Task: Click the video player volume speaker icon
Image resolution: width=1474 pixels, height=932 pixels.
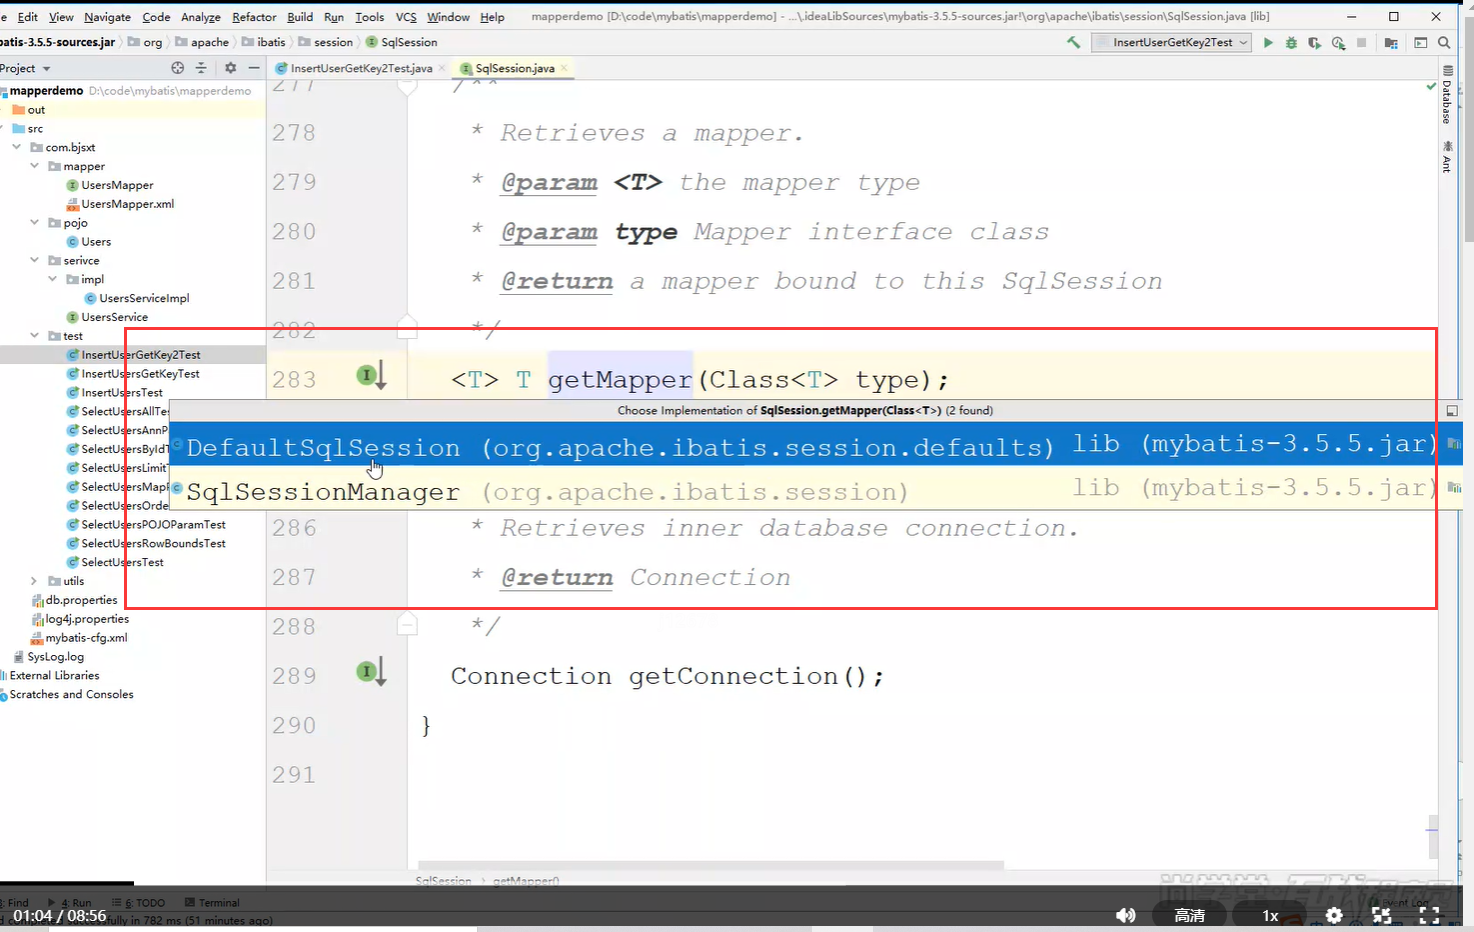Action: (x=1126, y=915)
